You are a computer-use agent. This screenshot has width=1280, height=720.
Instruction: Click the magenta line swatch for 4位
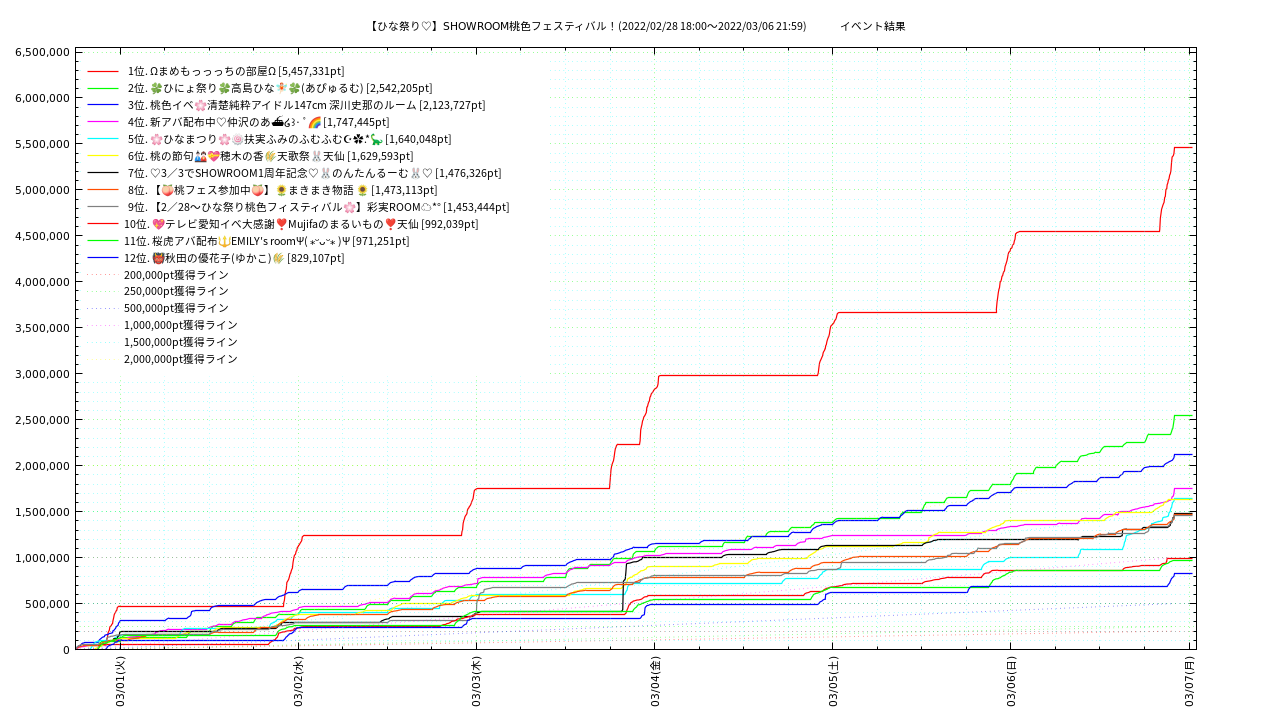[x=103, y=123]
